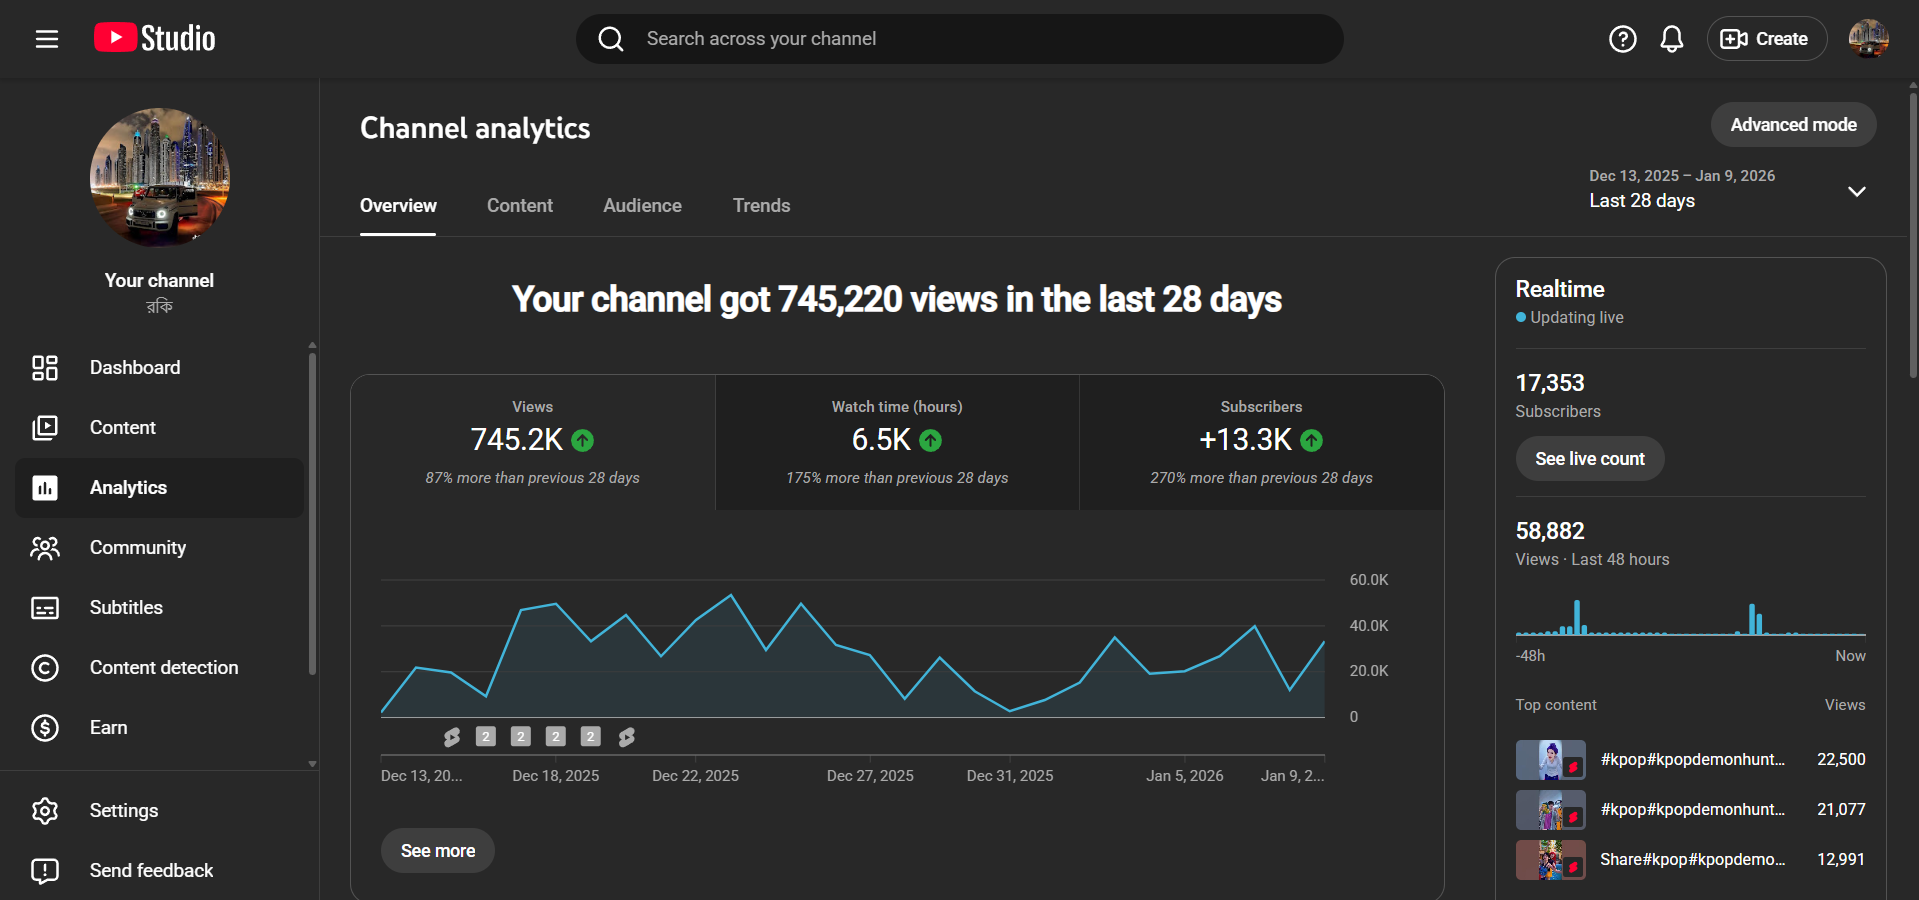Viewport: 1919px width, 900px height.
Task: Select the Watch time (hours) metric card
Action: click(x=897, y=442)
